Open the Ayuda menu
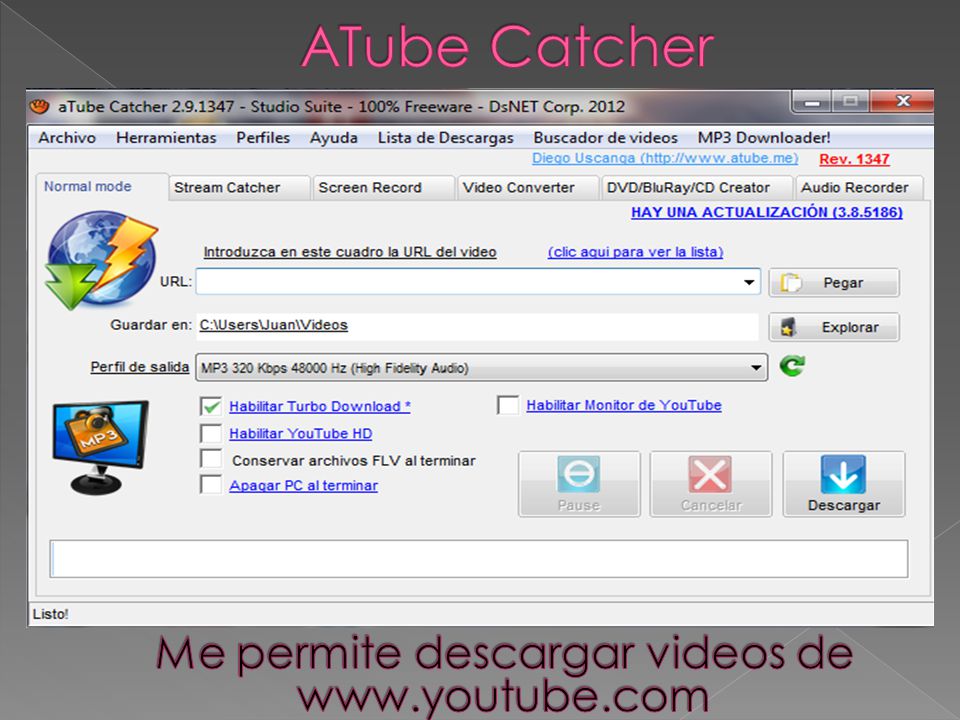The height and width of the screenshot is (720, 960). click(334, 138)
